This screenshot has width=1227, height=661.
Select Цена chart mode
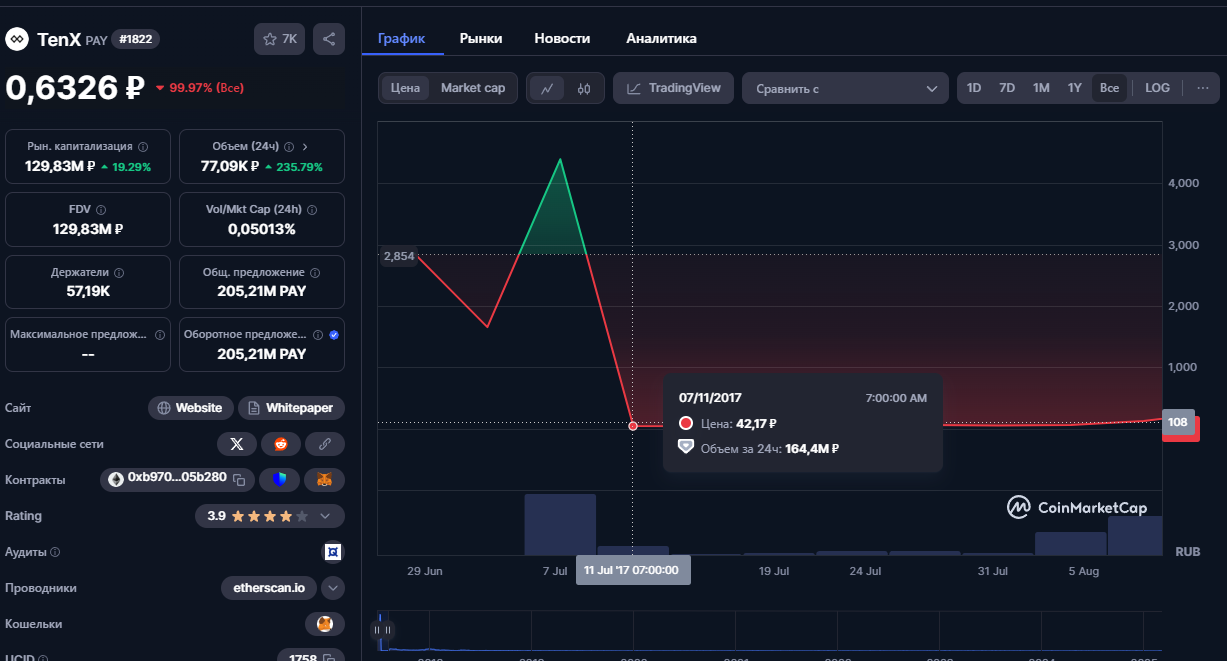click(x=405, y=88)
